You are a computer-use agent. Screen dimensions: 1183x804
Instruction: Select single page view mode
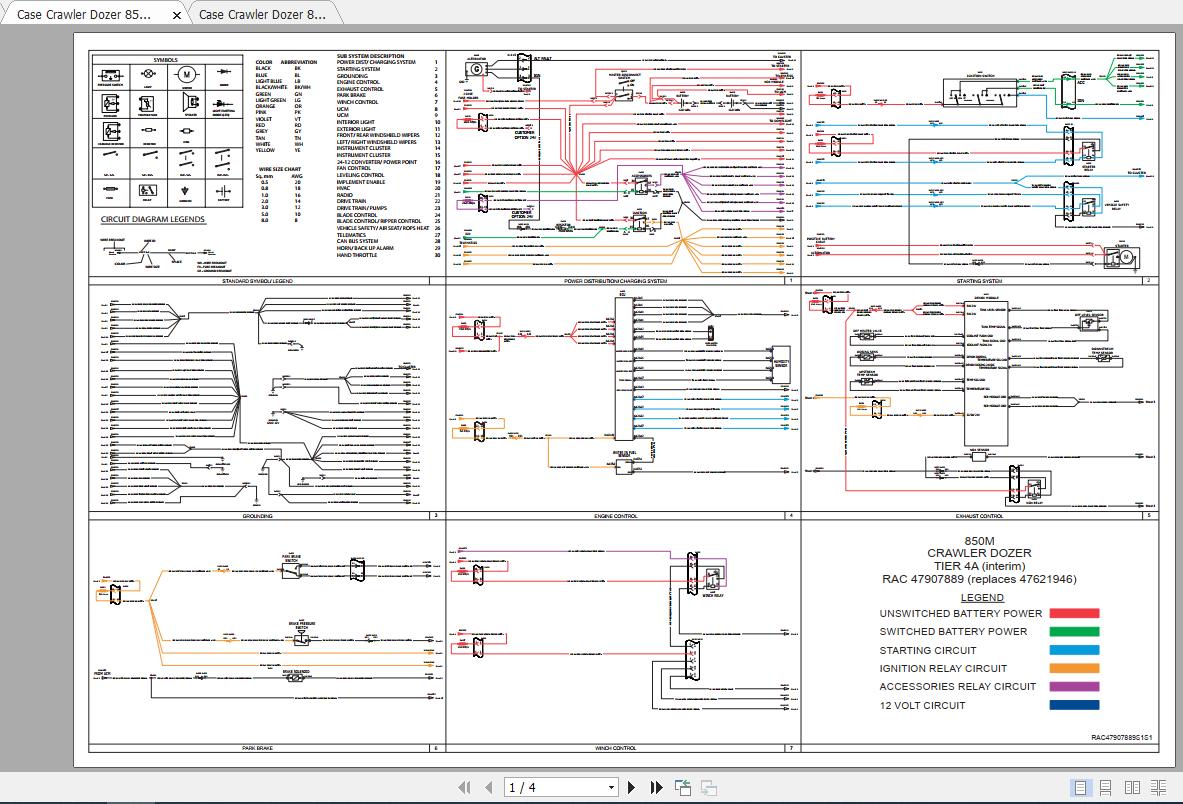click(1079, 787)
